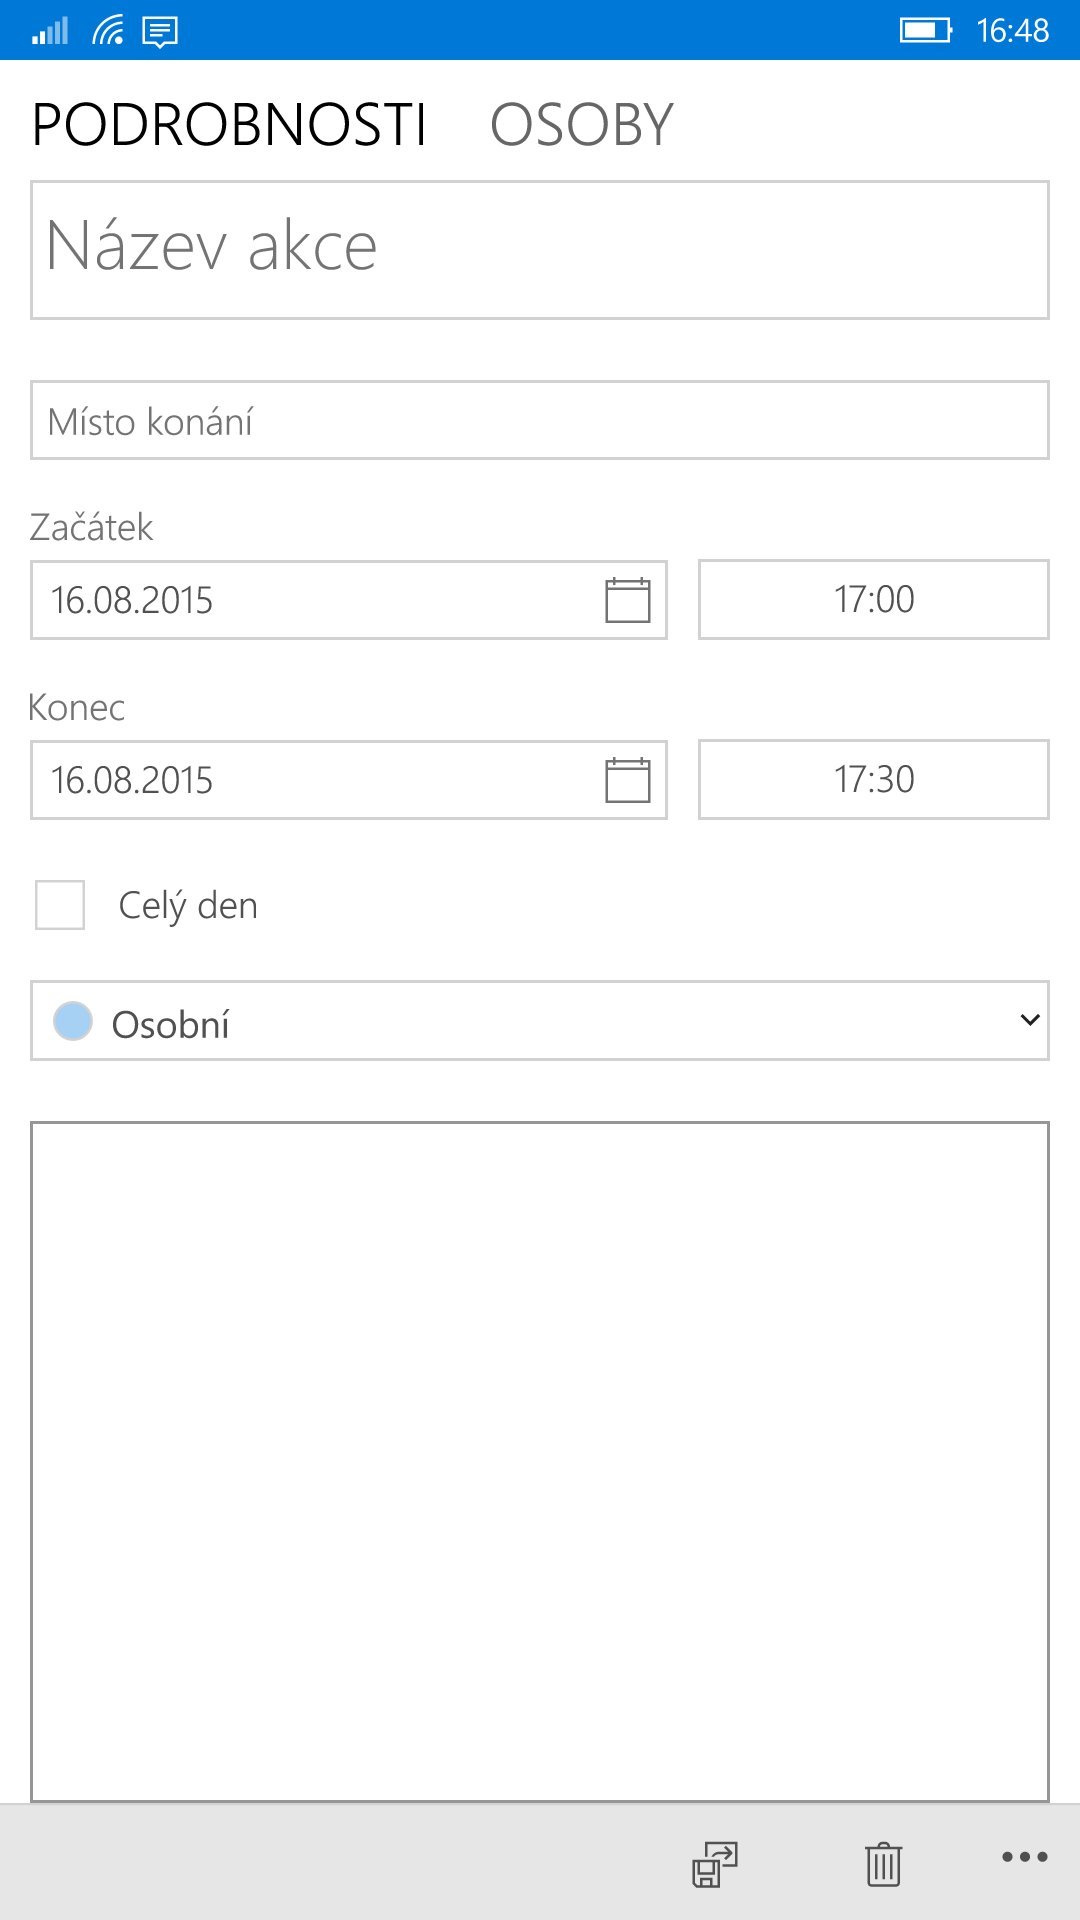The width and height of the screenshot is (1080, 1920).
Task: Open the more options ellipsis menu
Action: 1025,1857
